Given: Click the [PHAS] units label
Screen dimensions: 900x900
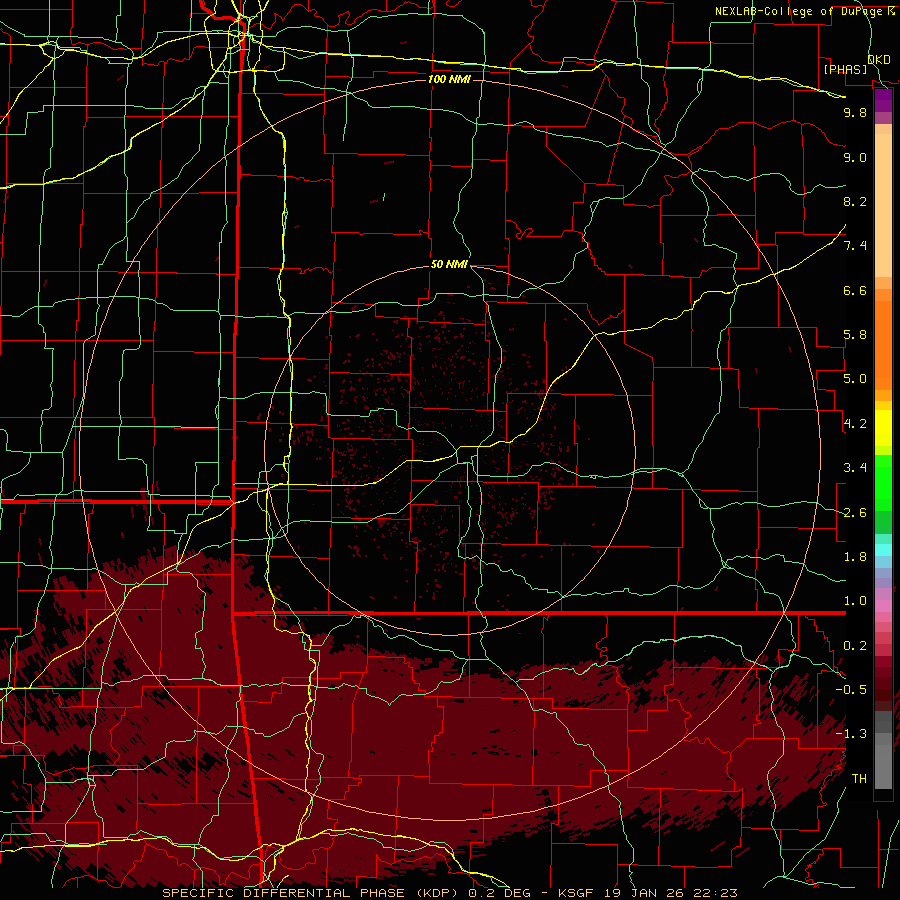Looking at the screenshot, I should (845, 69).
